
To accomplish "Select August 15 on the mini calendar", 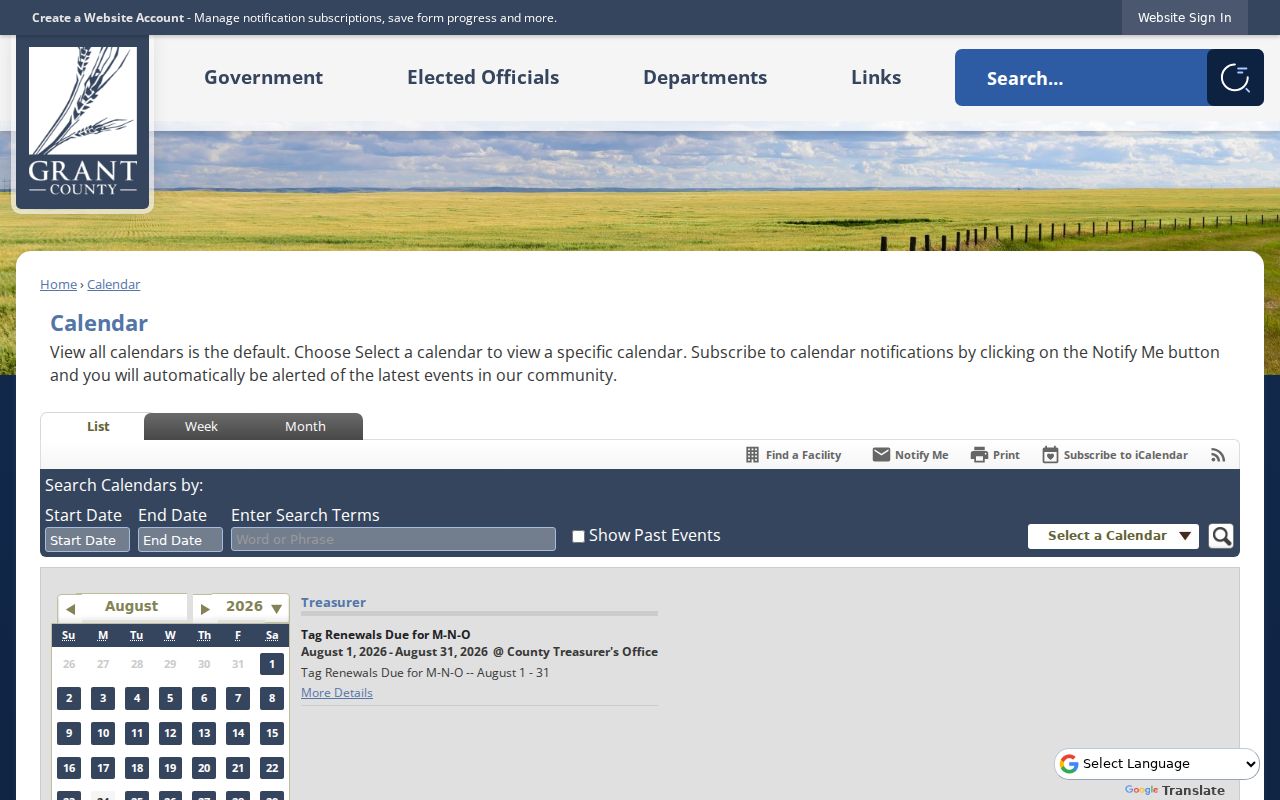I will [272, 733].
